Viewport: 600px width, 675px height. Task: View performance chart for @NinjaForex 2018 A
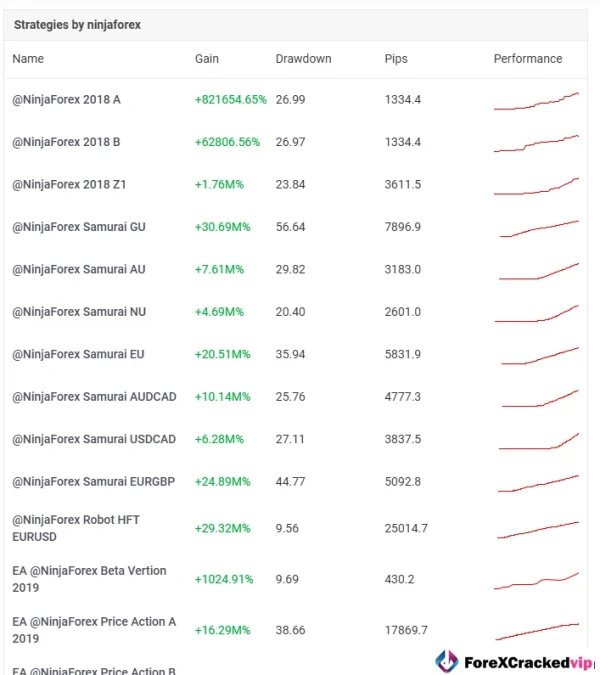point(536,101)
